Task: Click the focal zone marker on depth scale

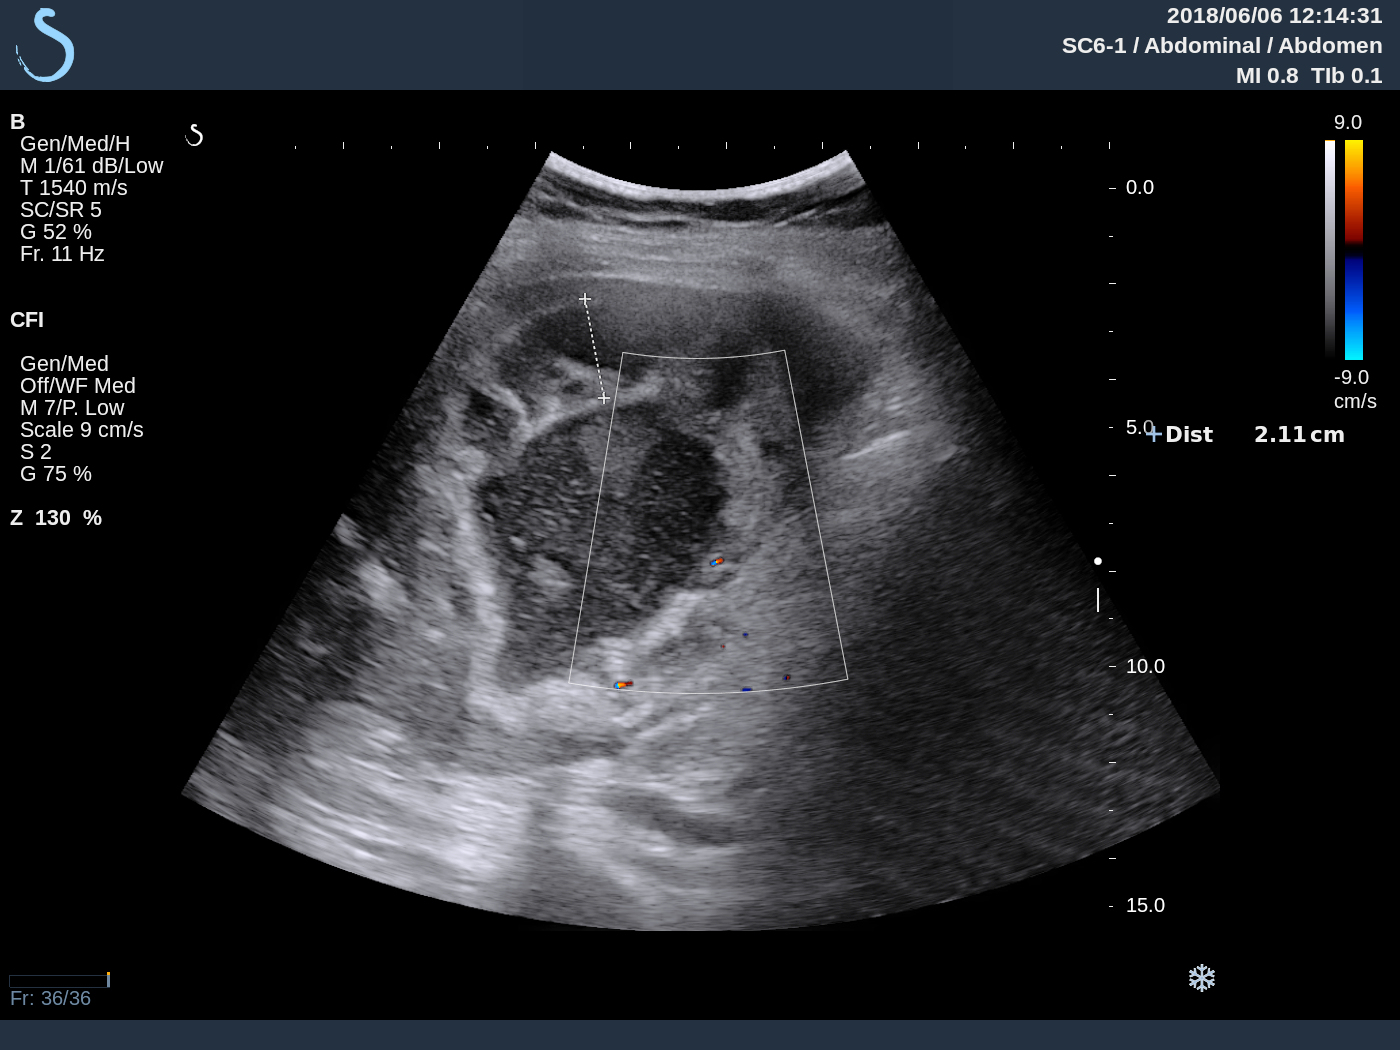Action: tap(1097, 600)
